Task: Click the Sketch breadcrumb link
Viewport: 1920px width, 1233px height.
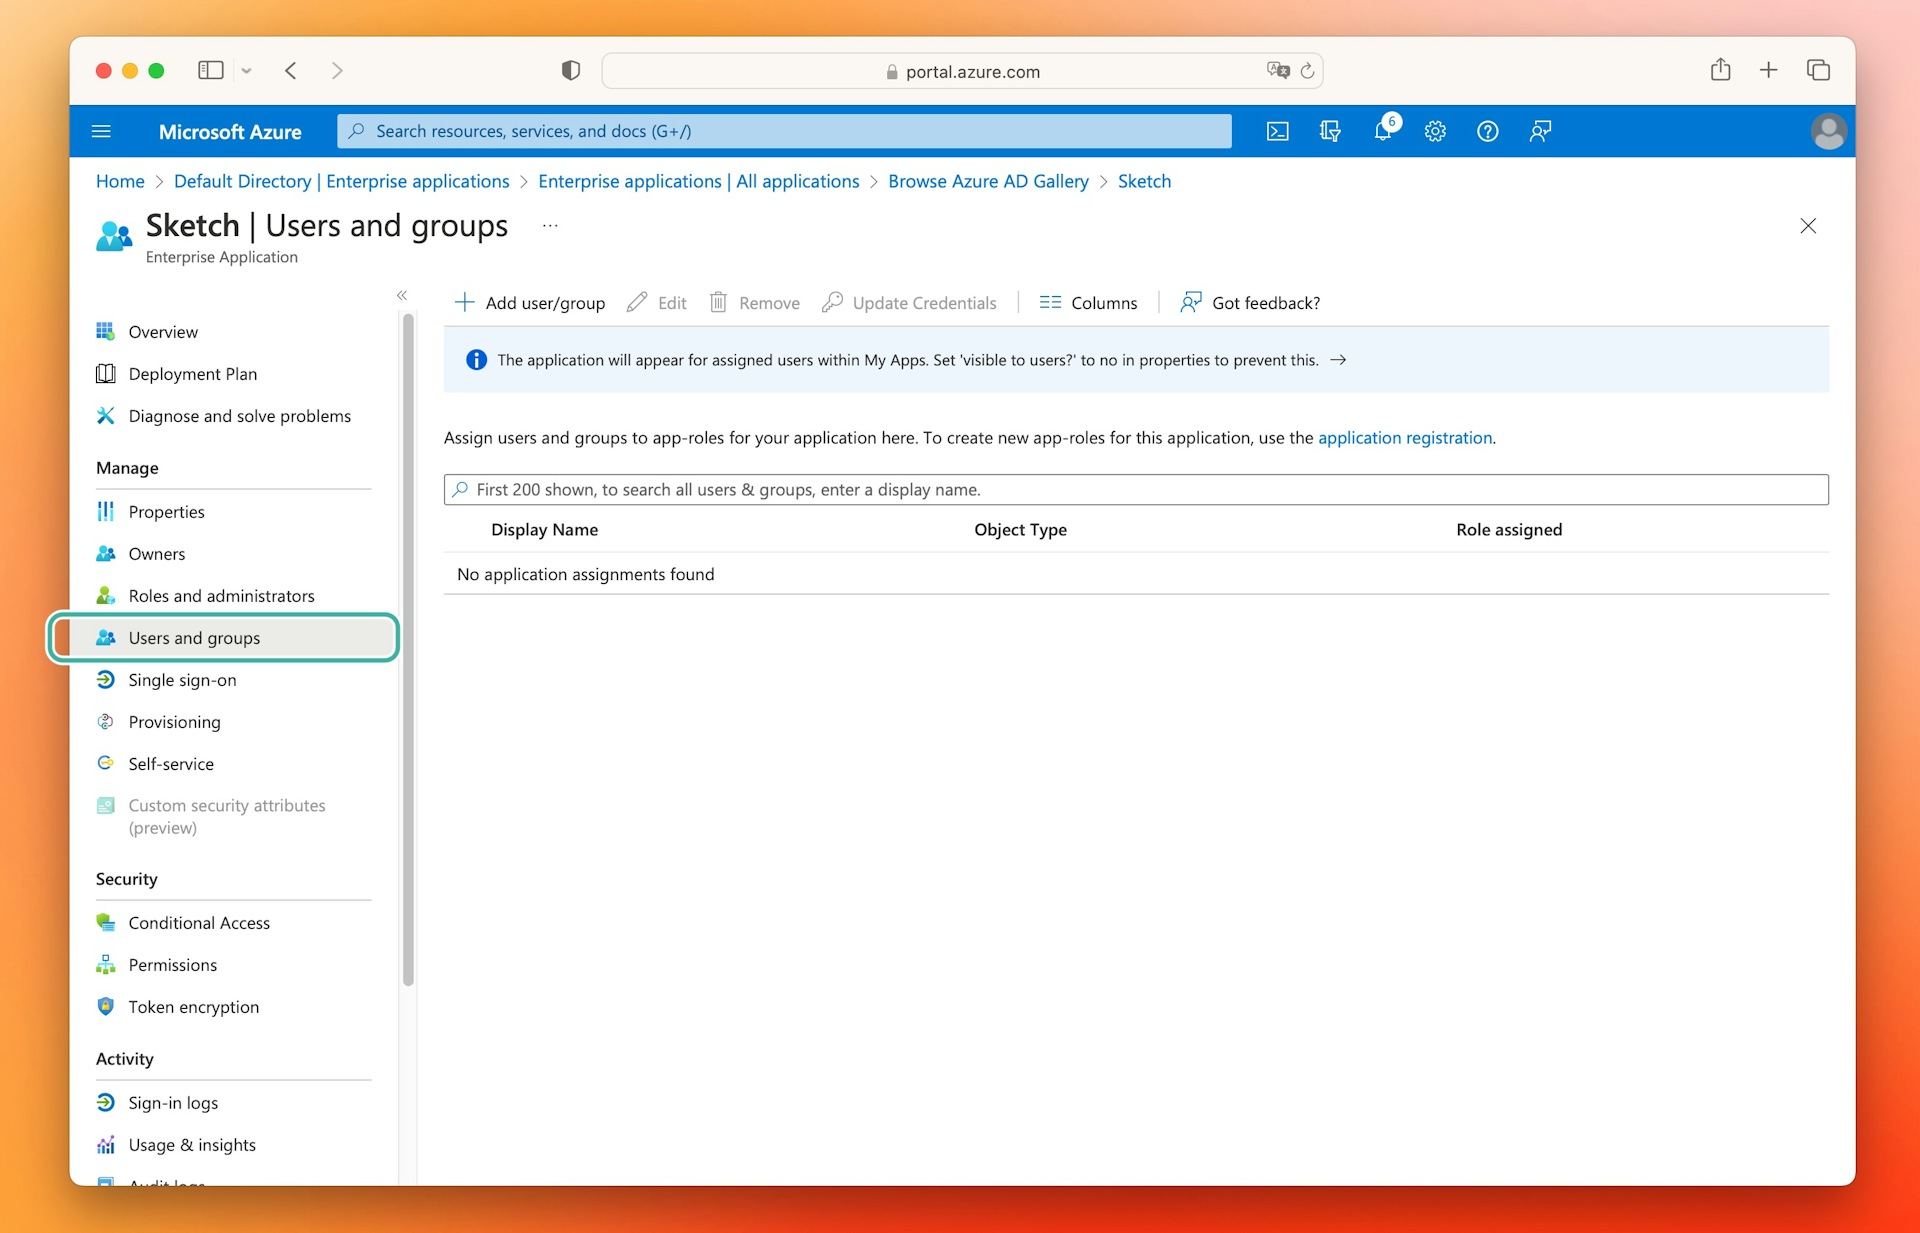Action: click(1144, 181)
